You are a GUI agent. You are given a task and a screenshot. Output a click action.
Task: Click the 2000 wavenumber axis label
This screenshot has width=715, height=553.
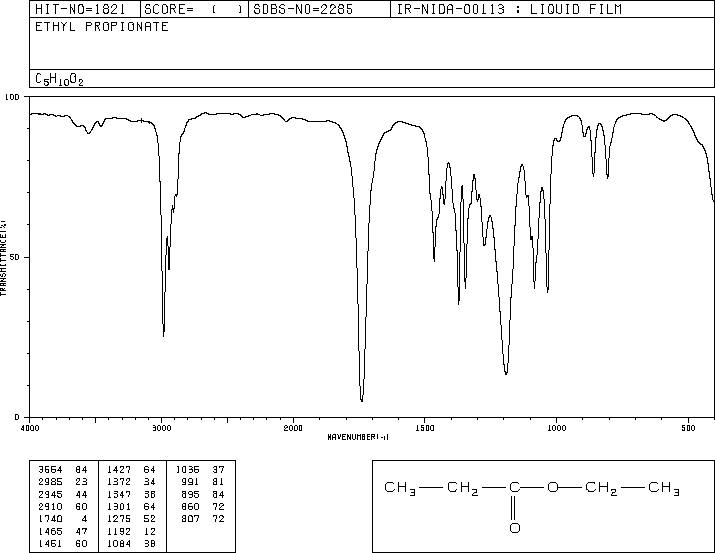(x=293, y=428)
